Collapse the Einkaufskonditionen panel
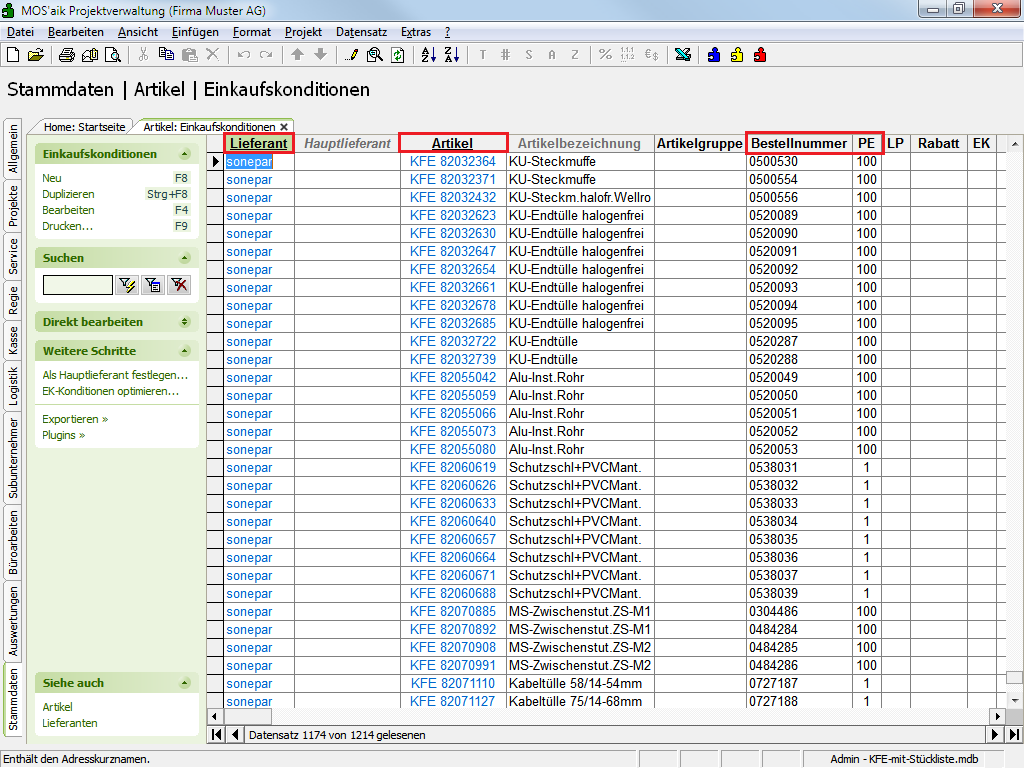 [184, 154]
